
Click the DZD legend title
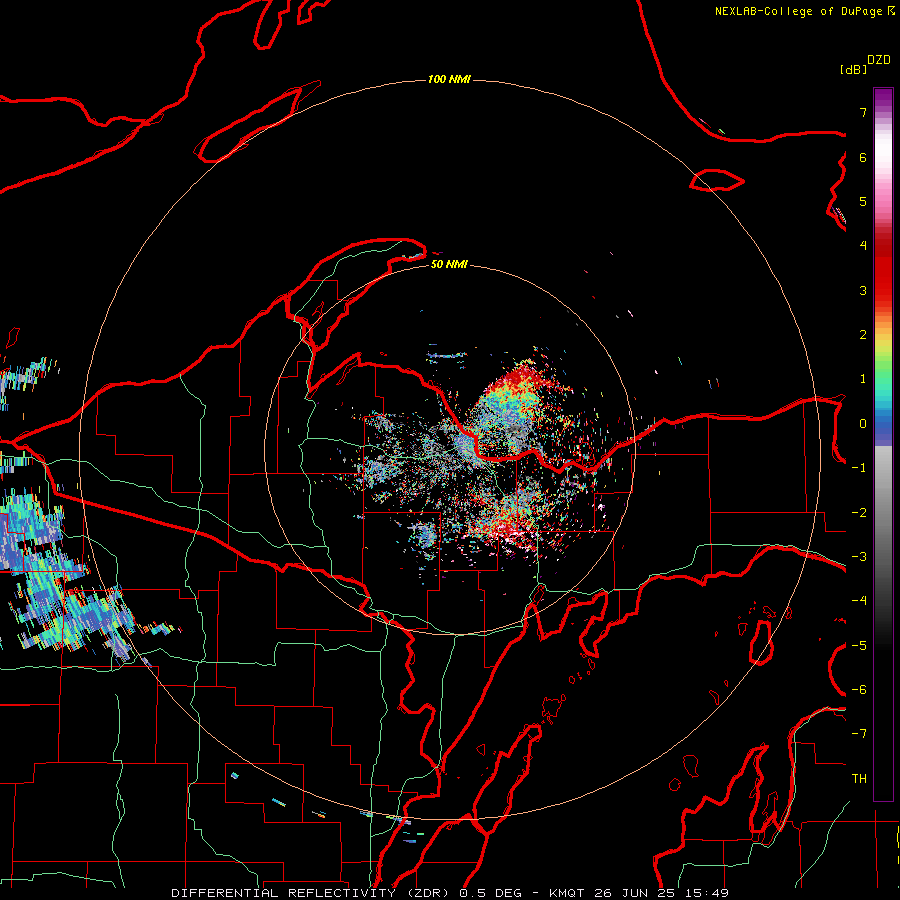coord(879,60)
